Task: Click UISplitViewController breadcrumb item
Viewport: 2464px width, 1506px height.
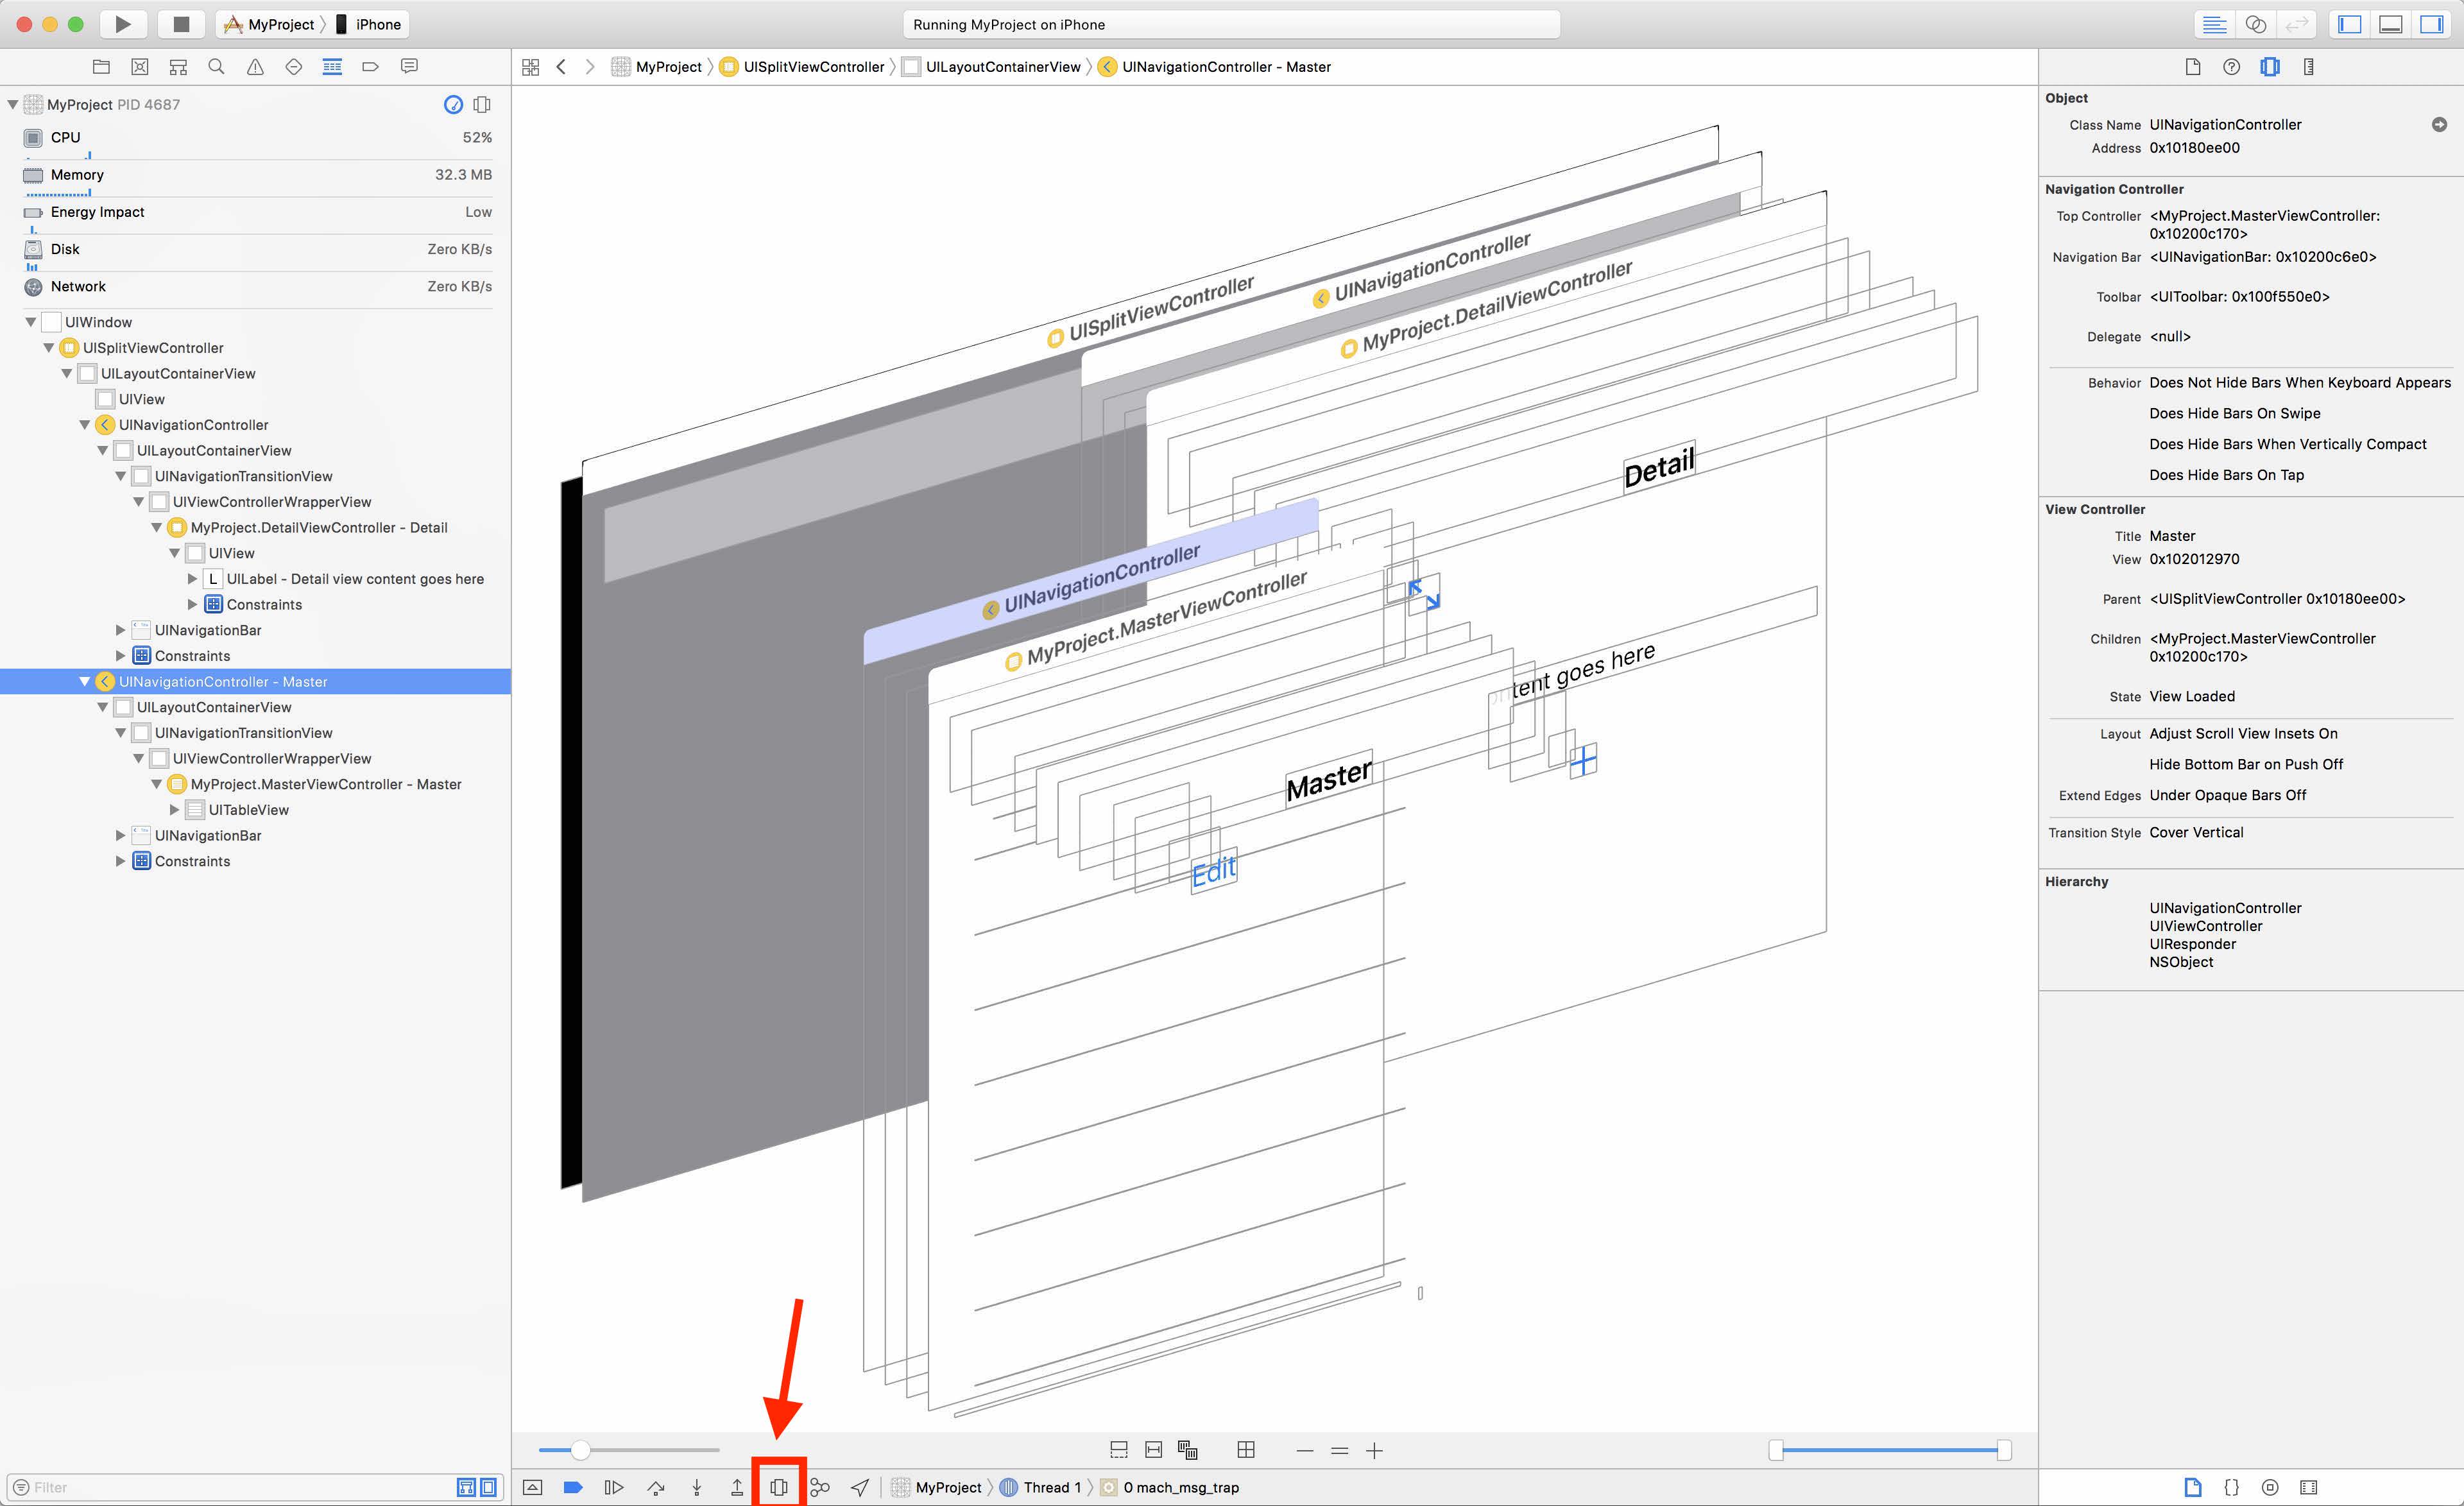Action: pos(802,67)
